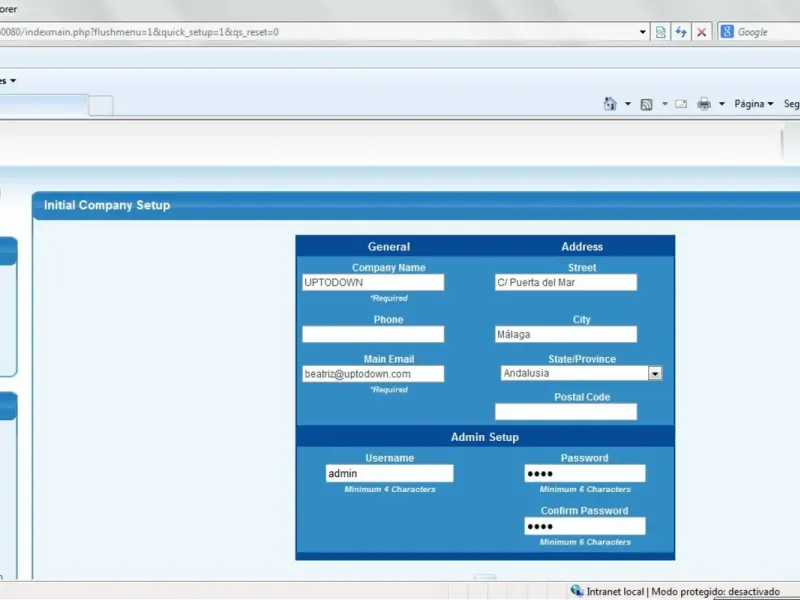Click the Minimum 4 Characters hint text

tap(390, 489)
